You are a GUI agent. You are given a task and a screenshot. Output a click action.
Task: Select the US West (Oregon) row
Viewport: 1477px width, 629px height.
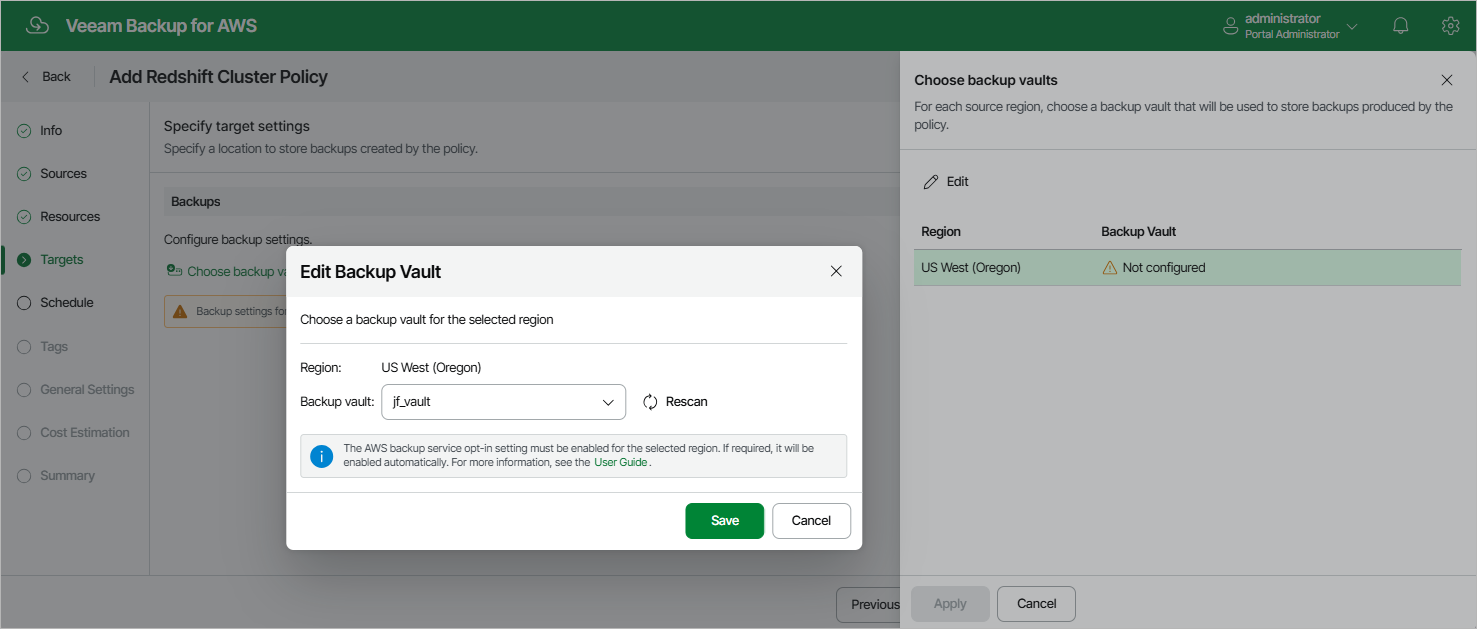point(1187,268)
